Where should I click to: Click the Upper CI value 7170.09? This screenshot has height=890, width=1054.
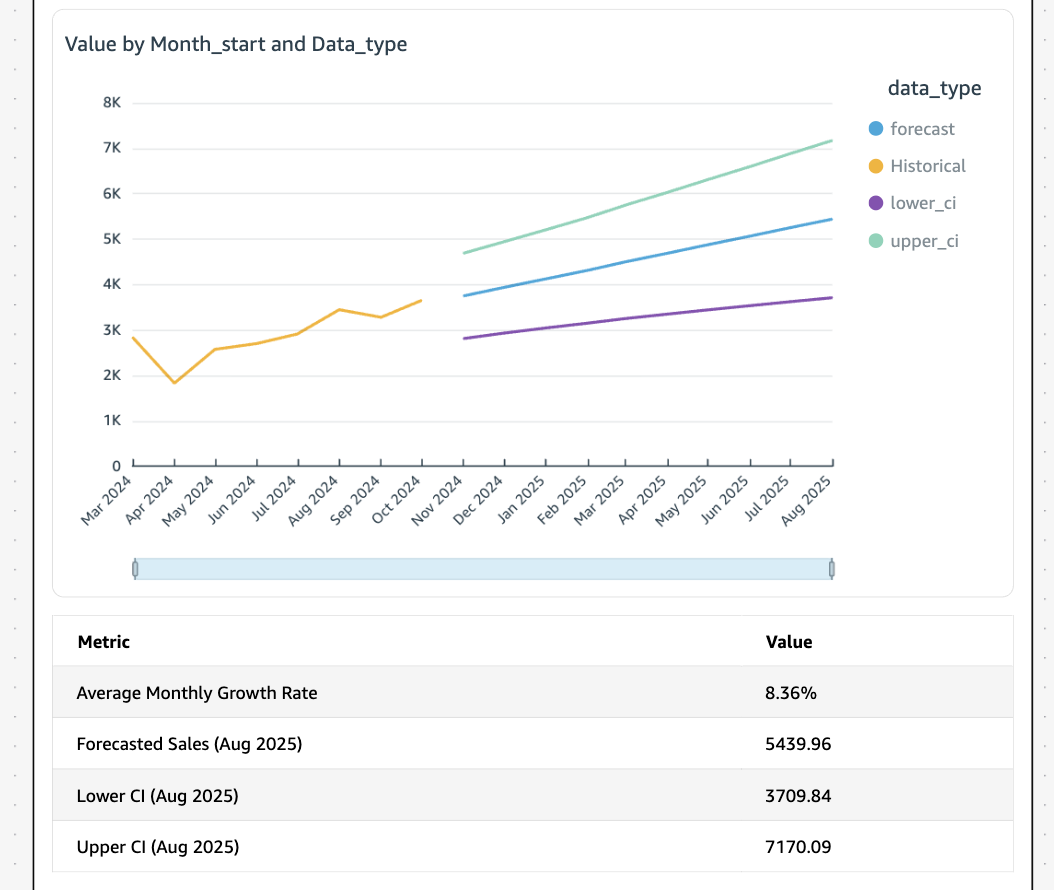pos(798,847)
